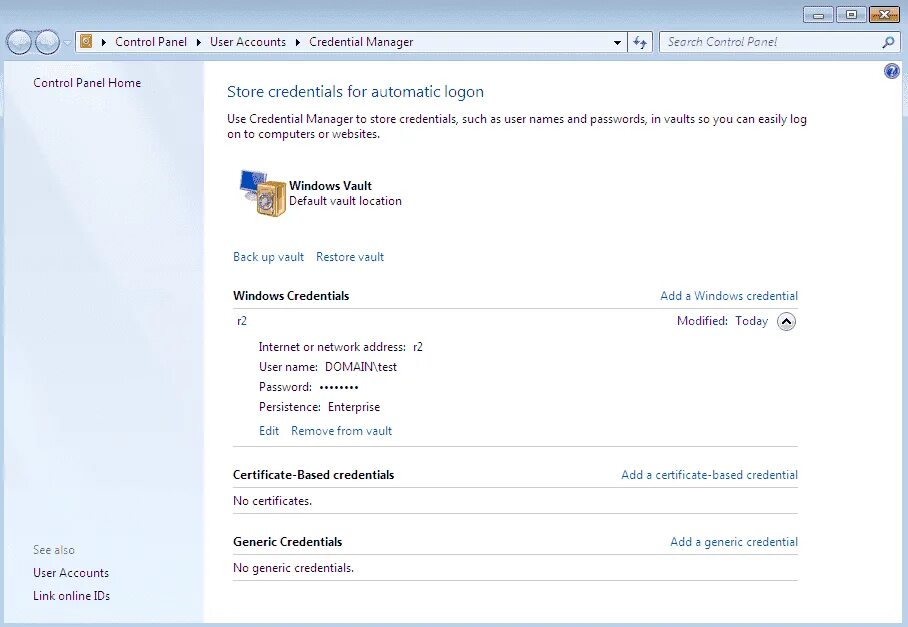Click the r2 credential entry name

click(242, 321)
